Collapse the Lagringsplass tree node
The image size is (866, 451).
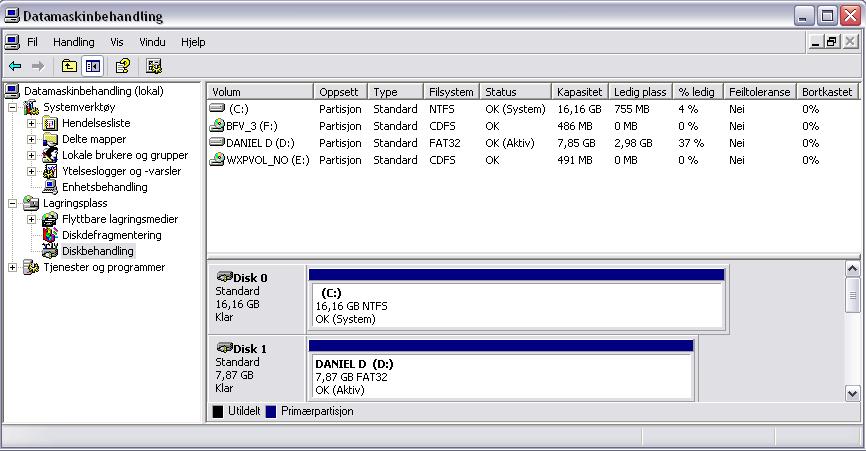12,203
